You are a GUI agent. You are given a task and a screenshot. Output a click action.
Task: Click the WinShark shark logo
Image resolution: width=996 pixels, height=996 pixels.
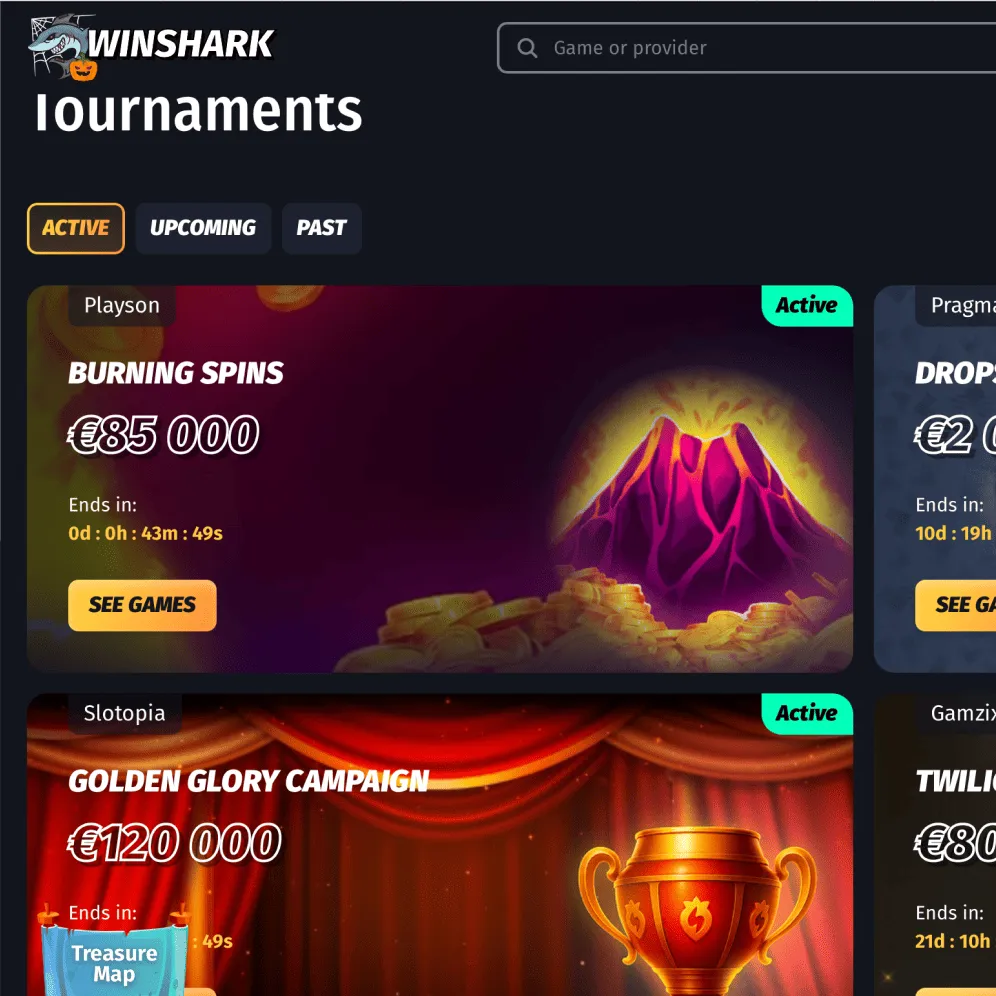[152, 44]
